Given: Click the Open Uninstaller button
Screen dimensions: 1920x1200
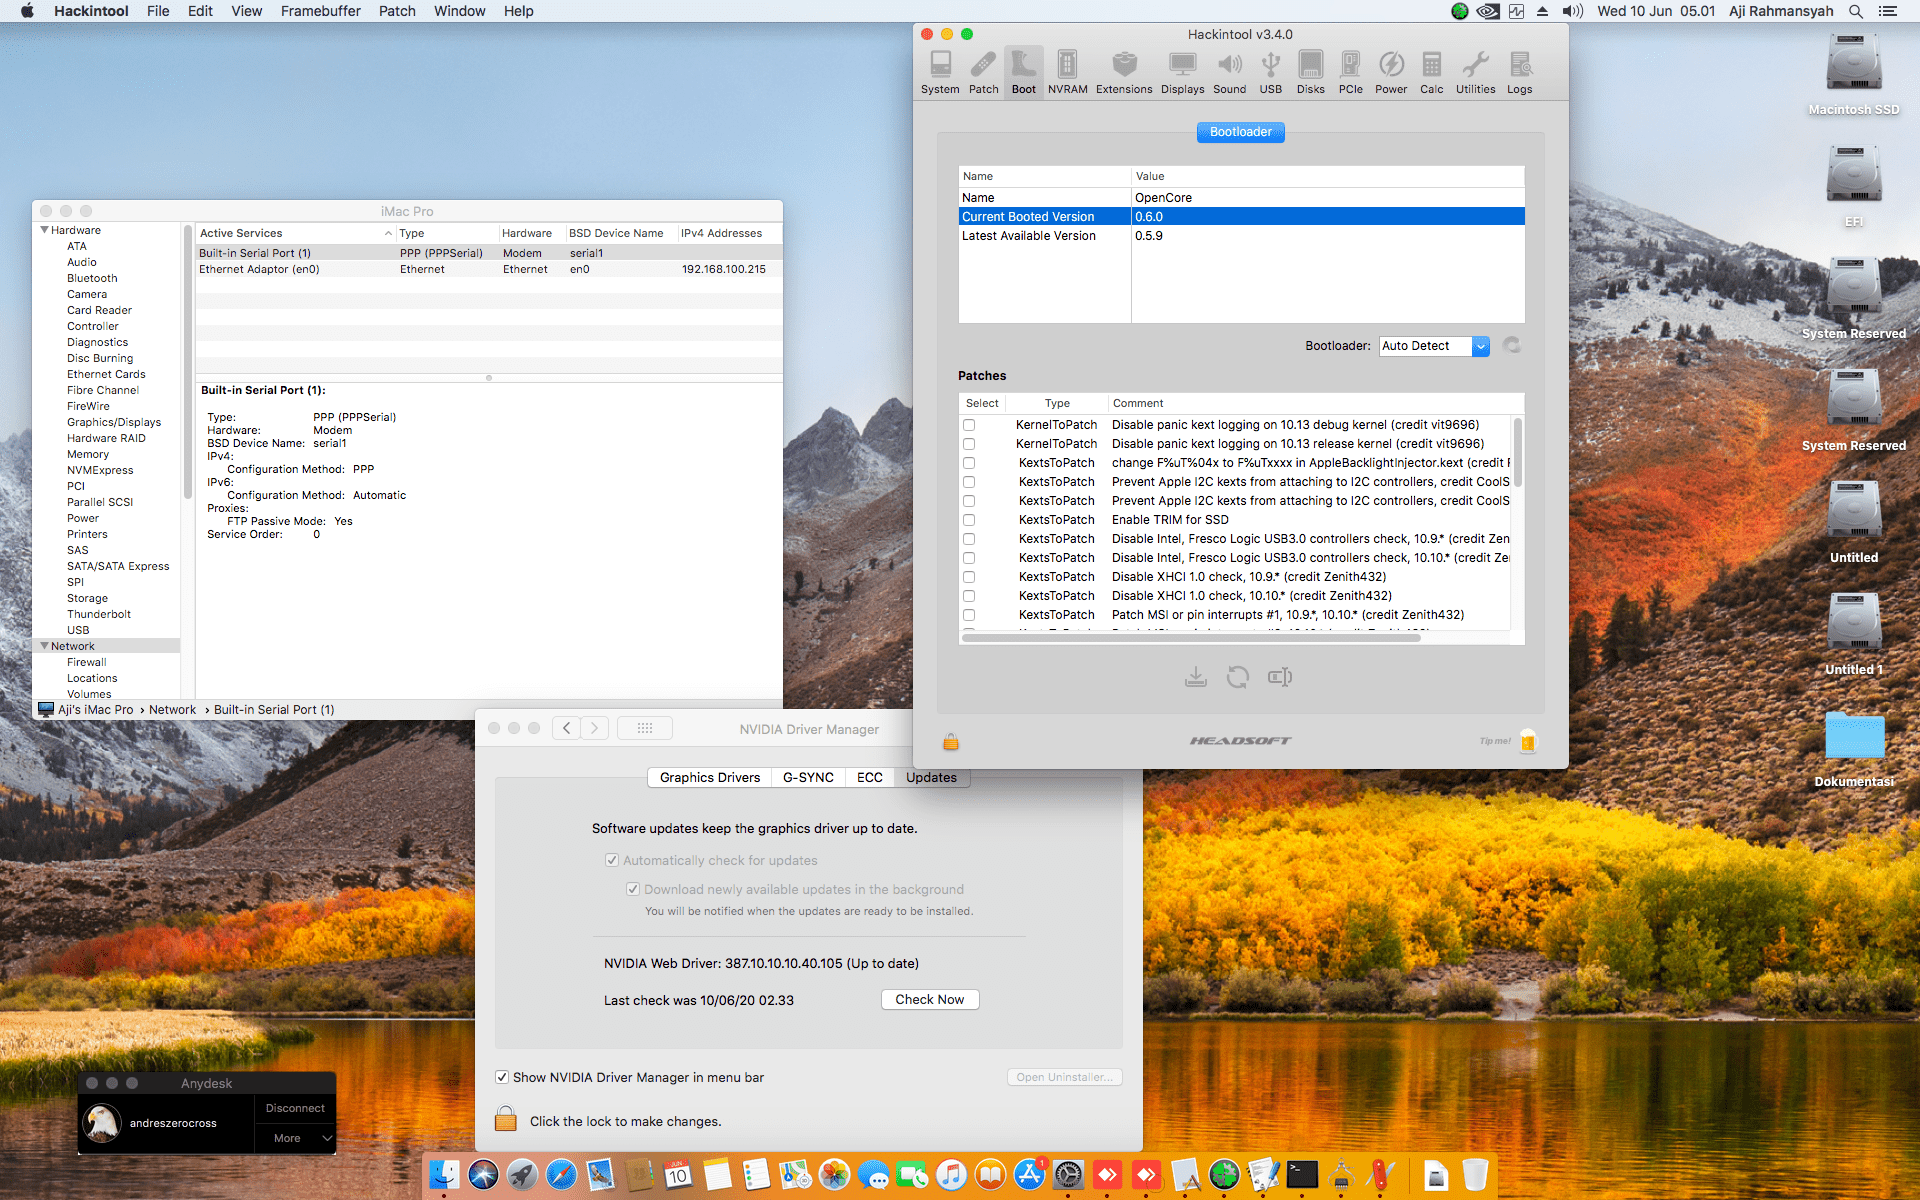Looking at the screenshot, I should click(1065, 1077).
